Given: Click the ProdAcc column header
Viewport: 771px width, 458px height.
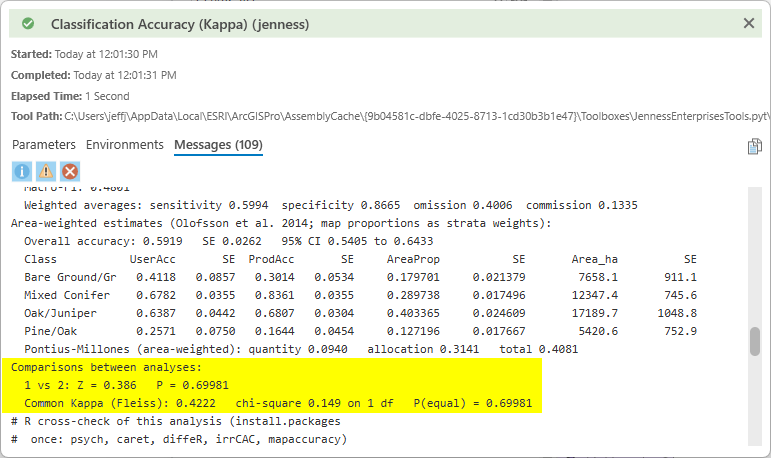Looking at the screenshot, I should 271,259.
